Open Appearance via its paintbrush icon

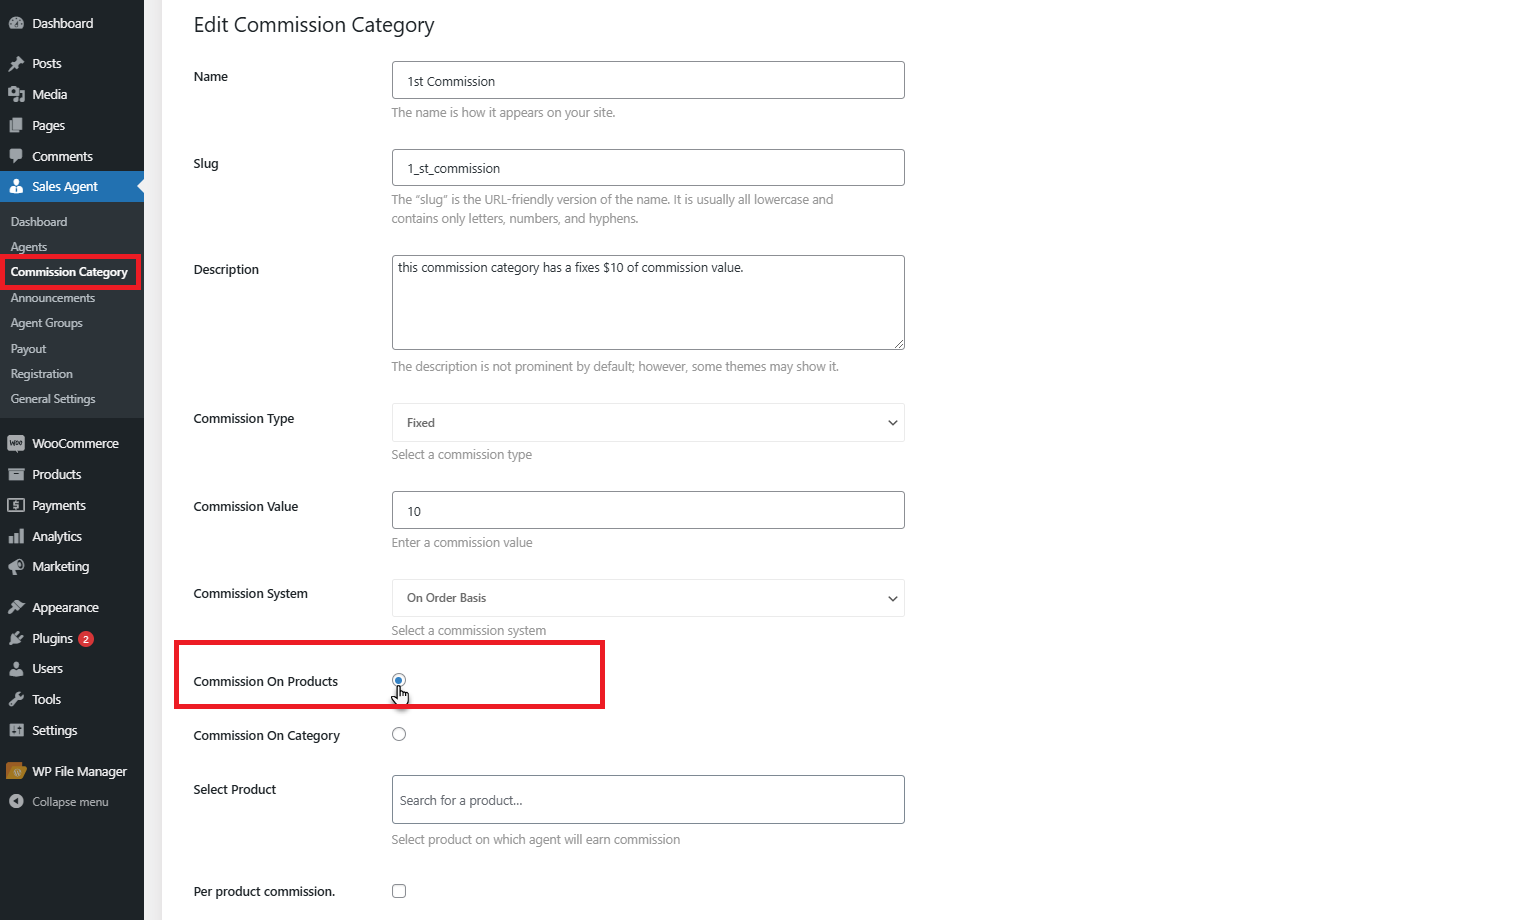(16, 607)
